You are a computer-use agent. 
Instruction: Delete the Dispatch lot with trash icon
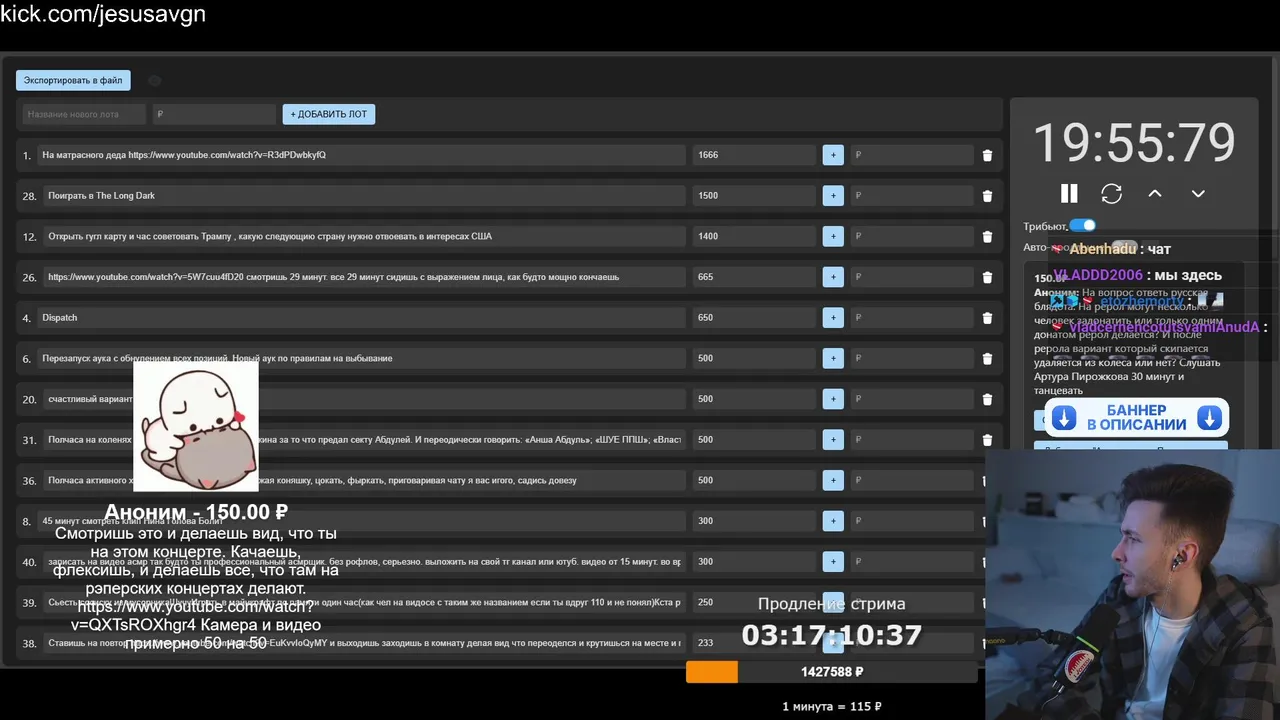coord(987,318)
